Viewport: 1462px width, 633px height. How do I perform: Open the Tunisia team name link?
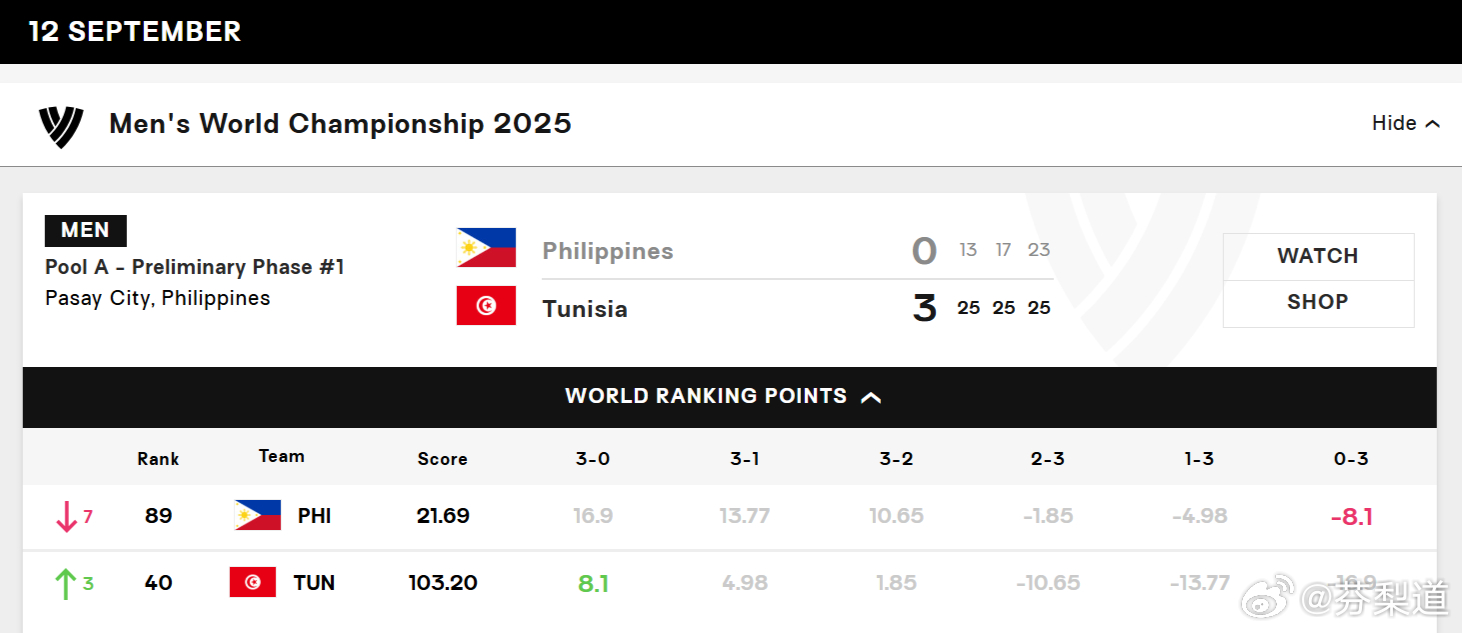[x=585, y=309]
